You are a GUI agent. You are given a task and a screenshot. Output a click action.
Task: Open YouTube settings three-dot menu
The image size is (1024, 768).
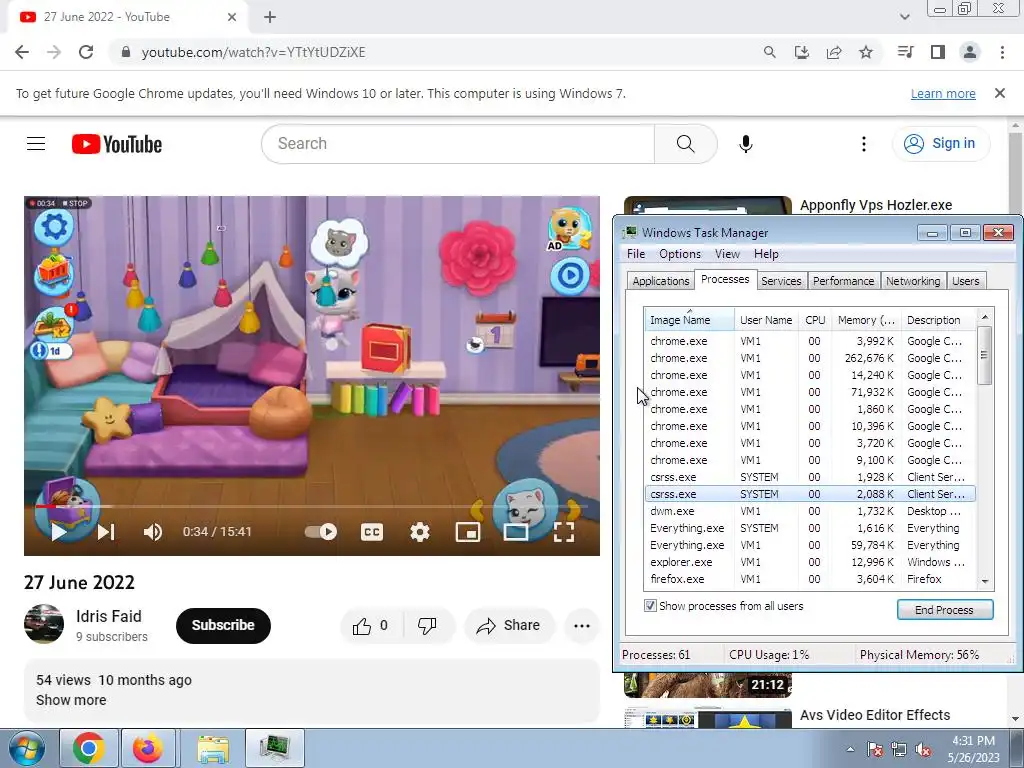click(x=863, y=144)
